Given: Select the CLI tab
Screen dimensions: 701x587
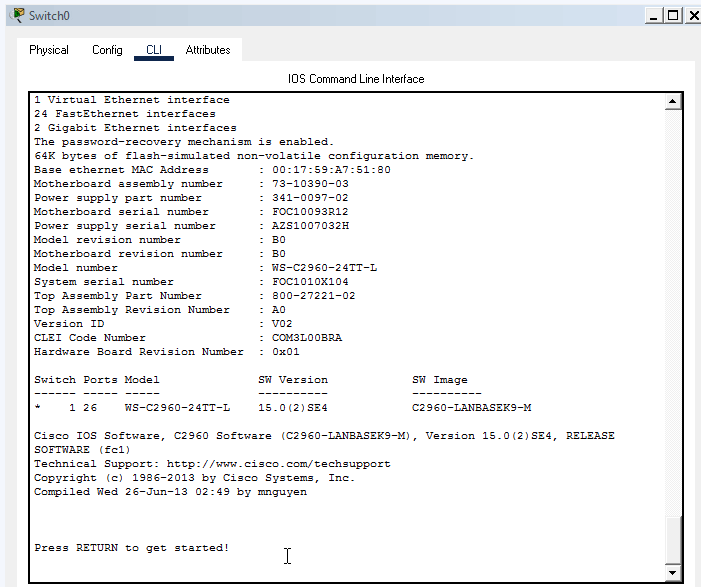Looking at the screenshot, I should click(x=153, y=50).
